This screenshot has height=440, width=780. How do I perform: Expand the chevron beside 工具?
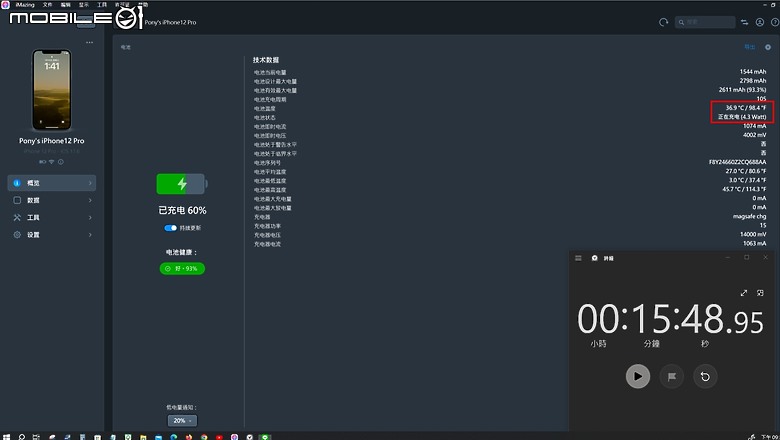click(x=90, y=217)
